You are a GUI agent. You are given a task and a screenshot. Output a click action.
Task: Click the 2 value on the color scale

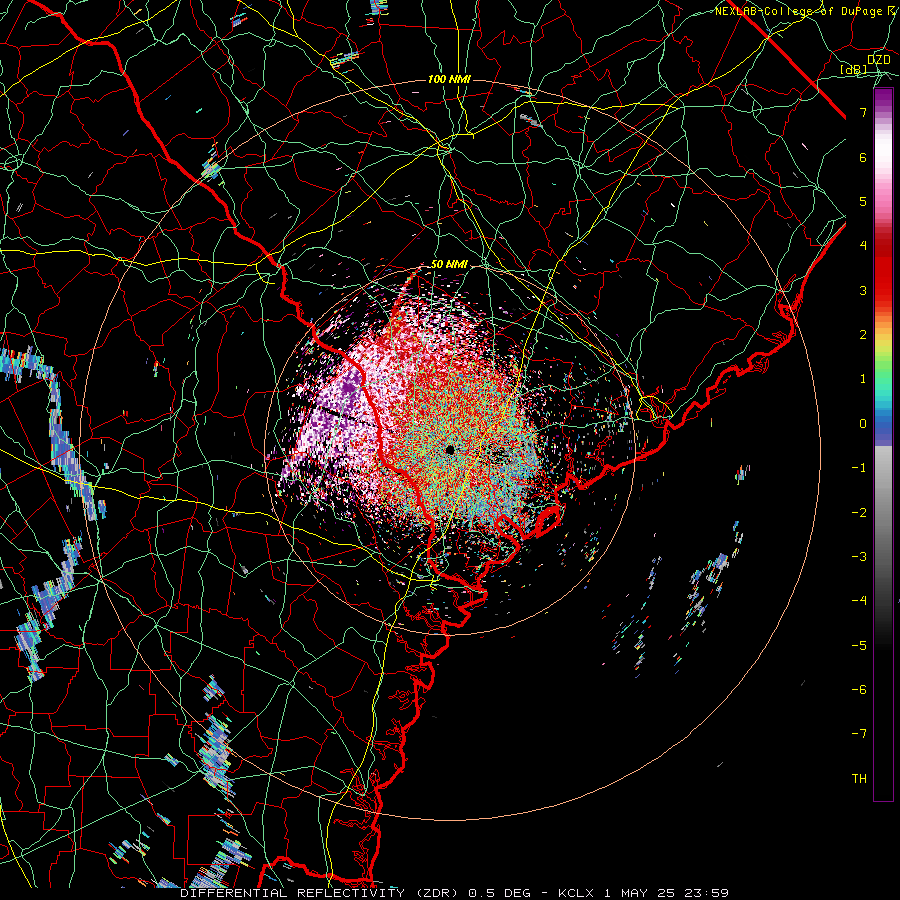pyautogui.click(x=863, y=335)
